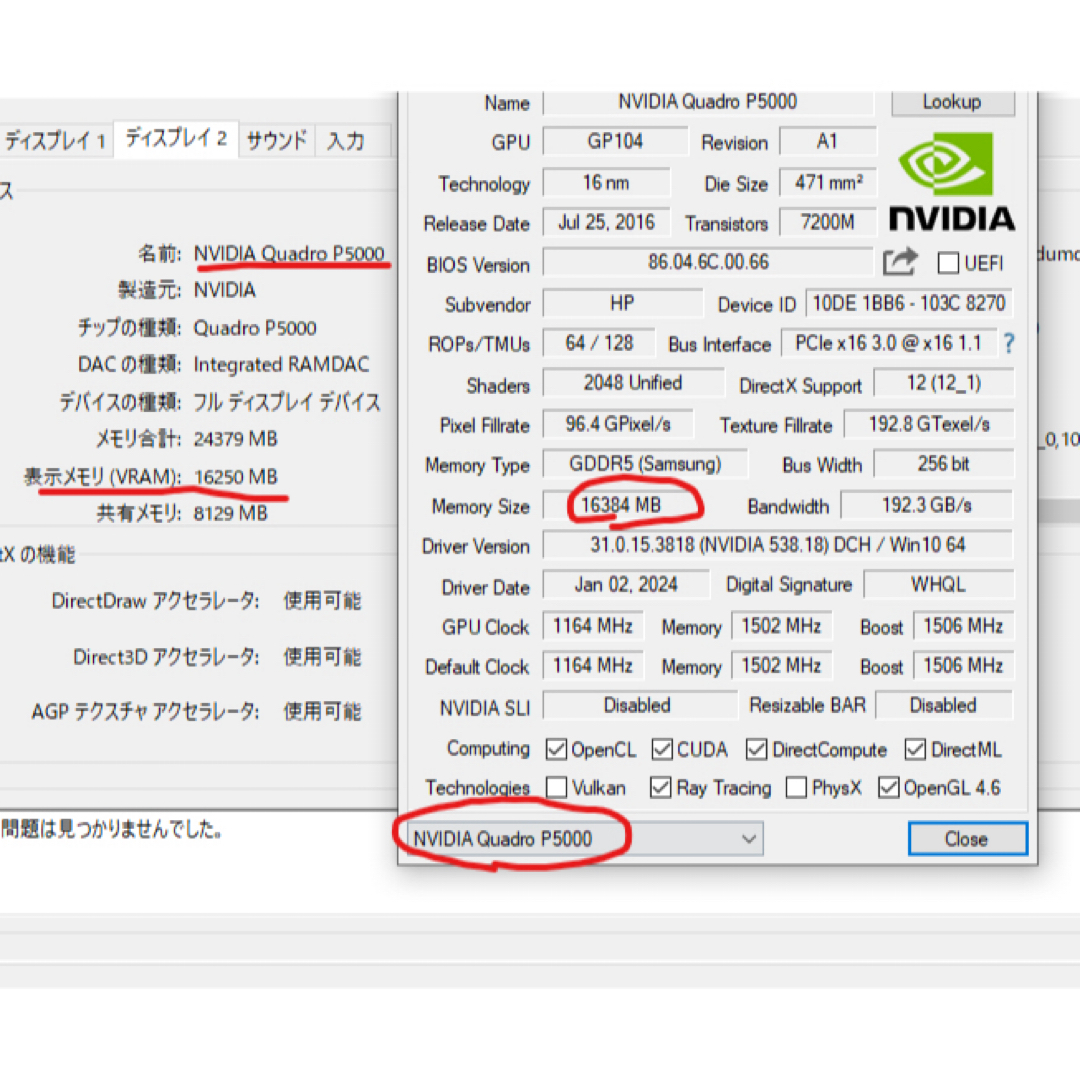Toggle the OpenCL checkbox
This screenshot has height=1080, width=1080.
[556, 749]
